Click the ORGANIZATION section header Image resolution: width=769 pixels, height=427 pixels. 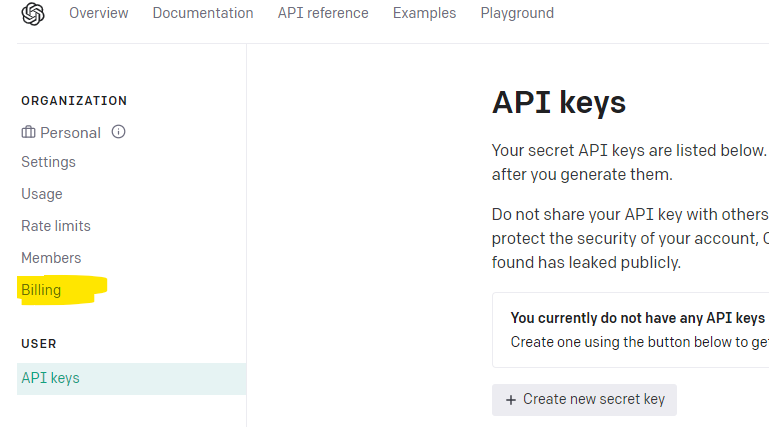pyautogui.click(x=74, y=101)
